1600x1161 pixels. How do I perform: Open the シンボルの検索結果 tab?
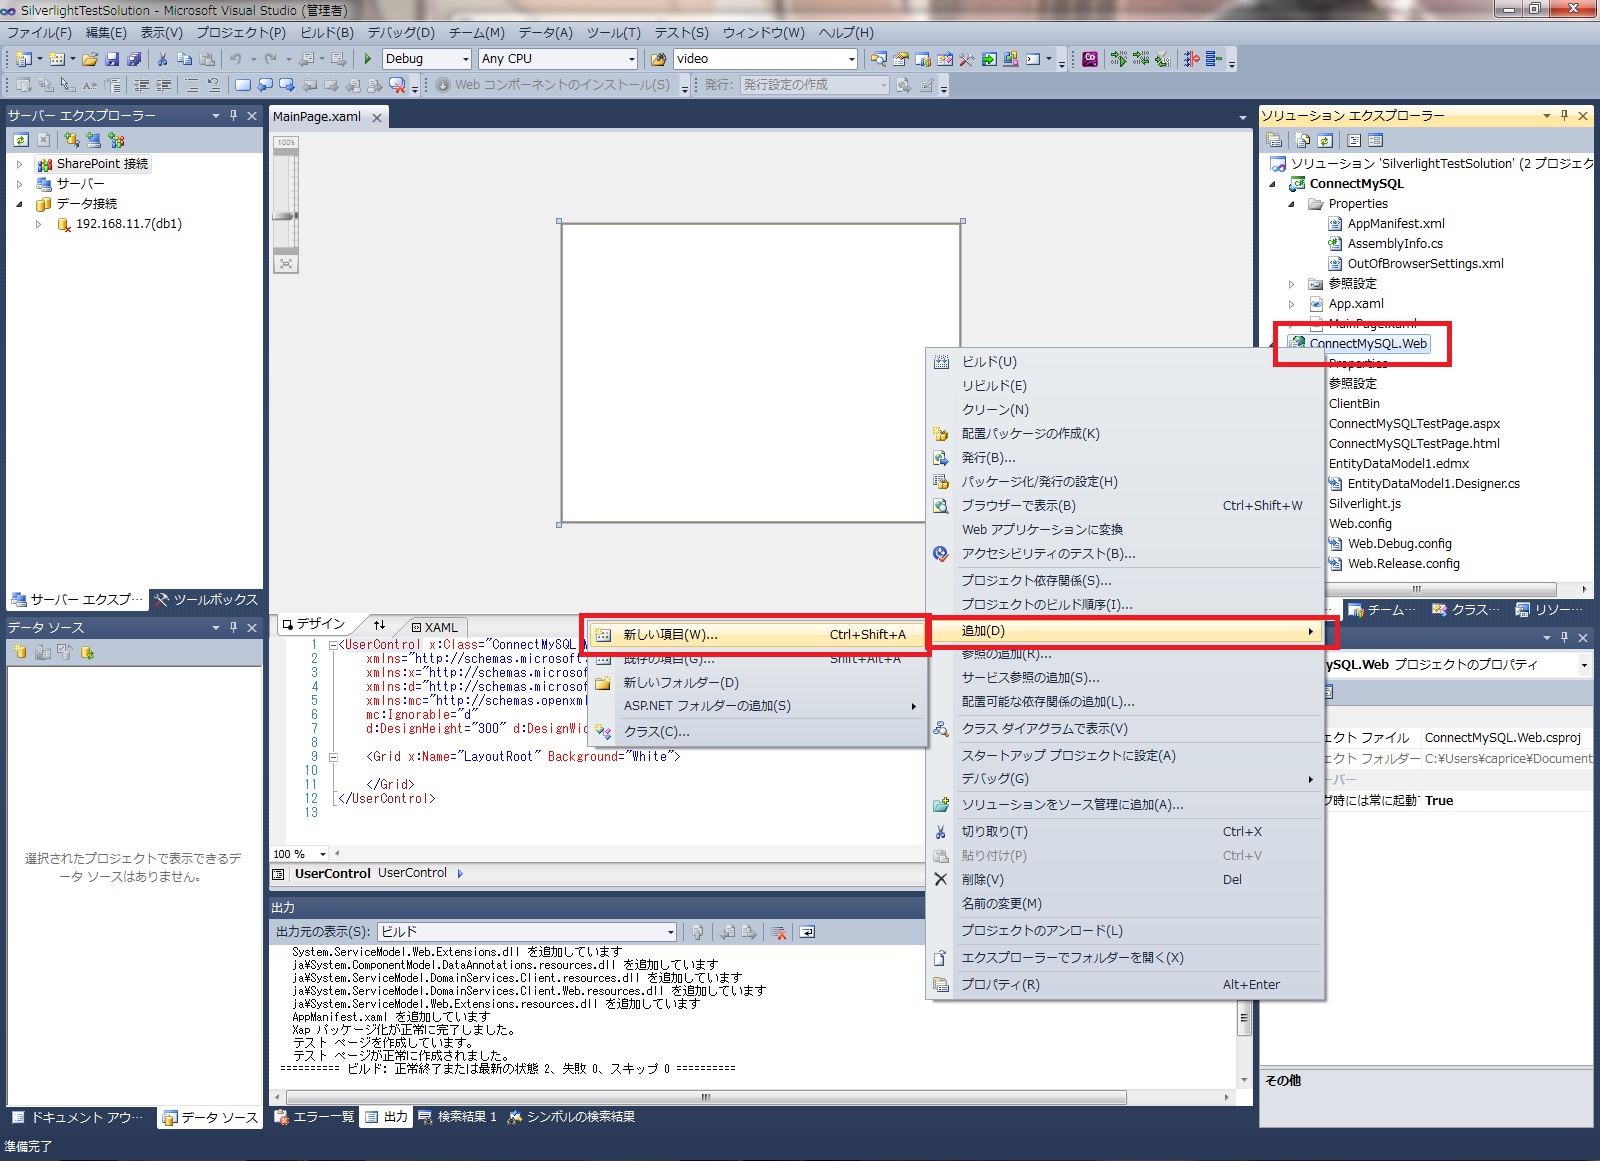(571, 1117)
